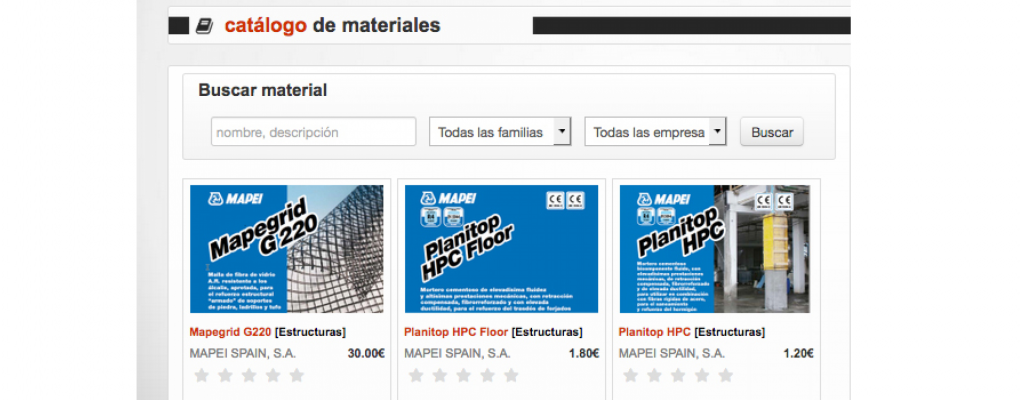Follow the Planitop HPC title link
The height and width of the screenshot is (400, 1020).
click(x=654, y=332)
